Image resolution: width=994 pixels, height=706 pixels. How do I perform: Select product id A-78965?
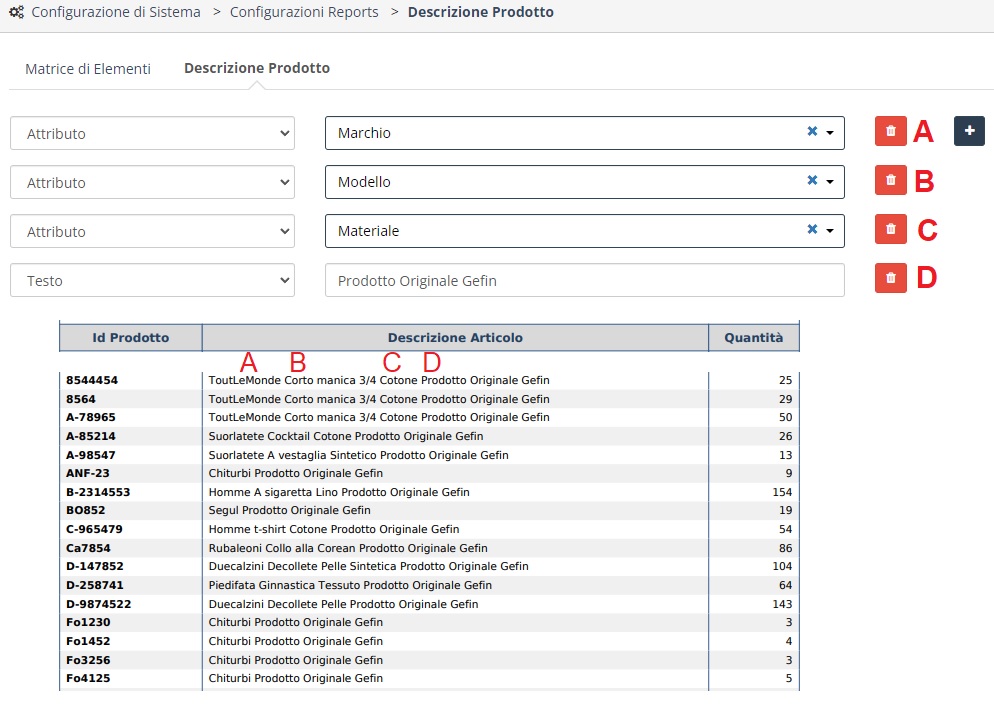(x=91, y=417)
